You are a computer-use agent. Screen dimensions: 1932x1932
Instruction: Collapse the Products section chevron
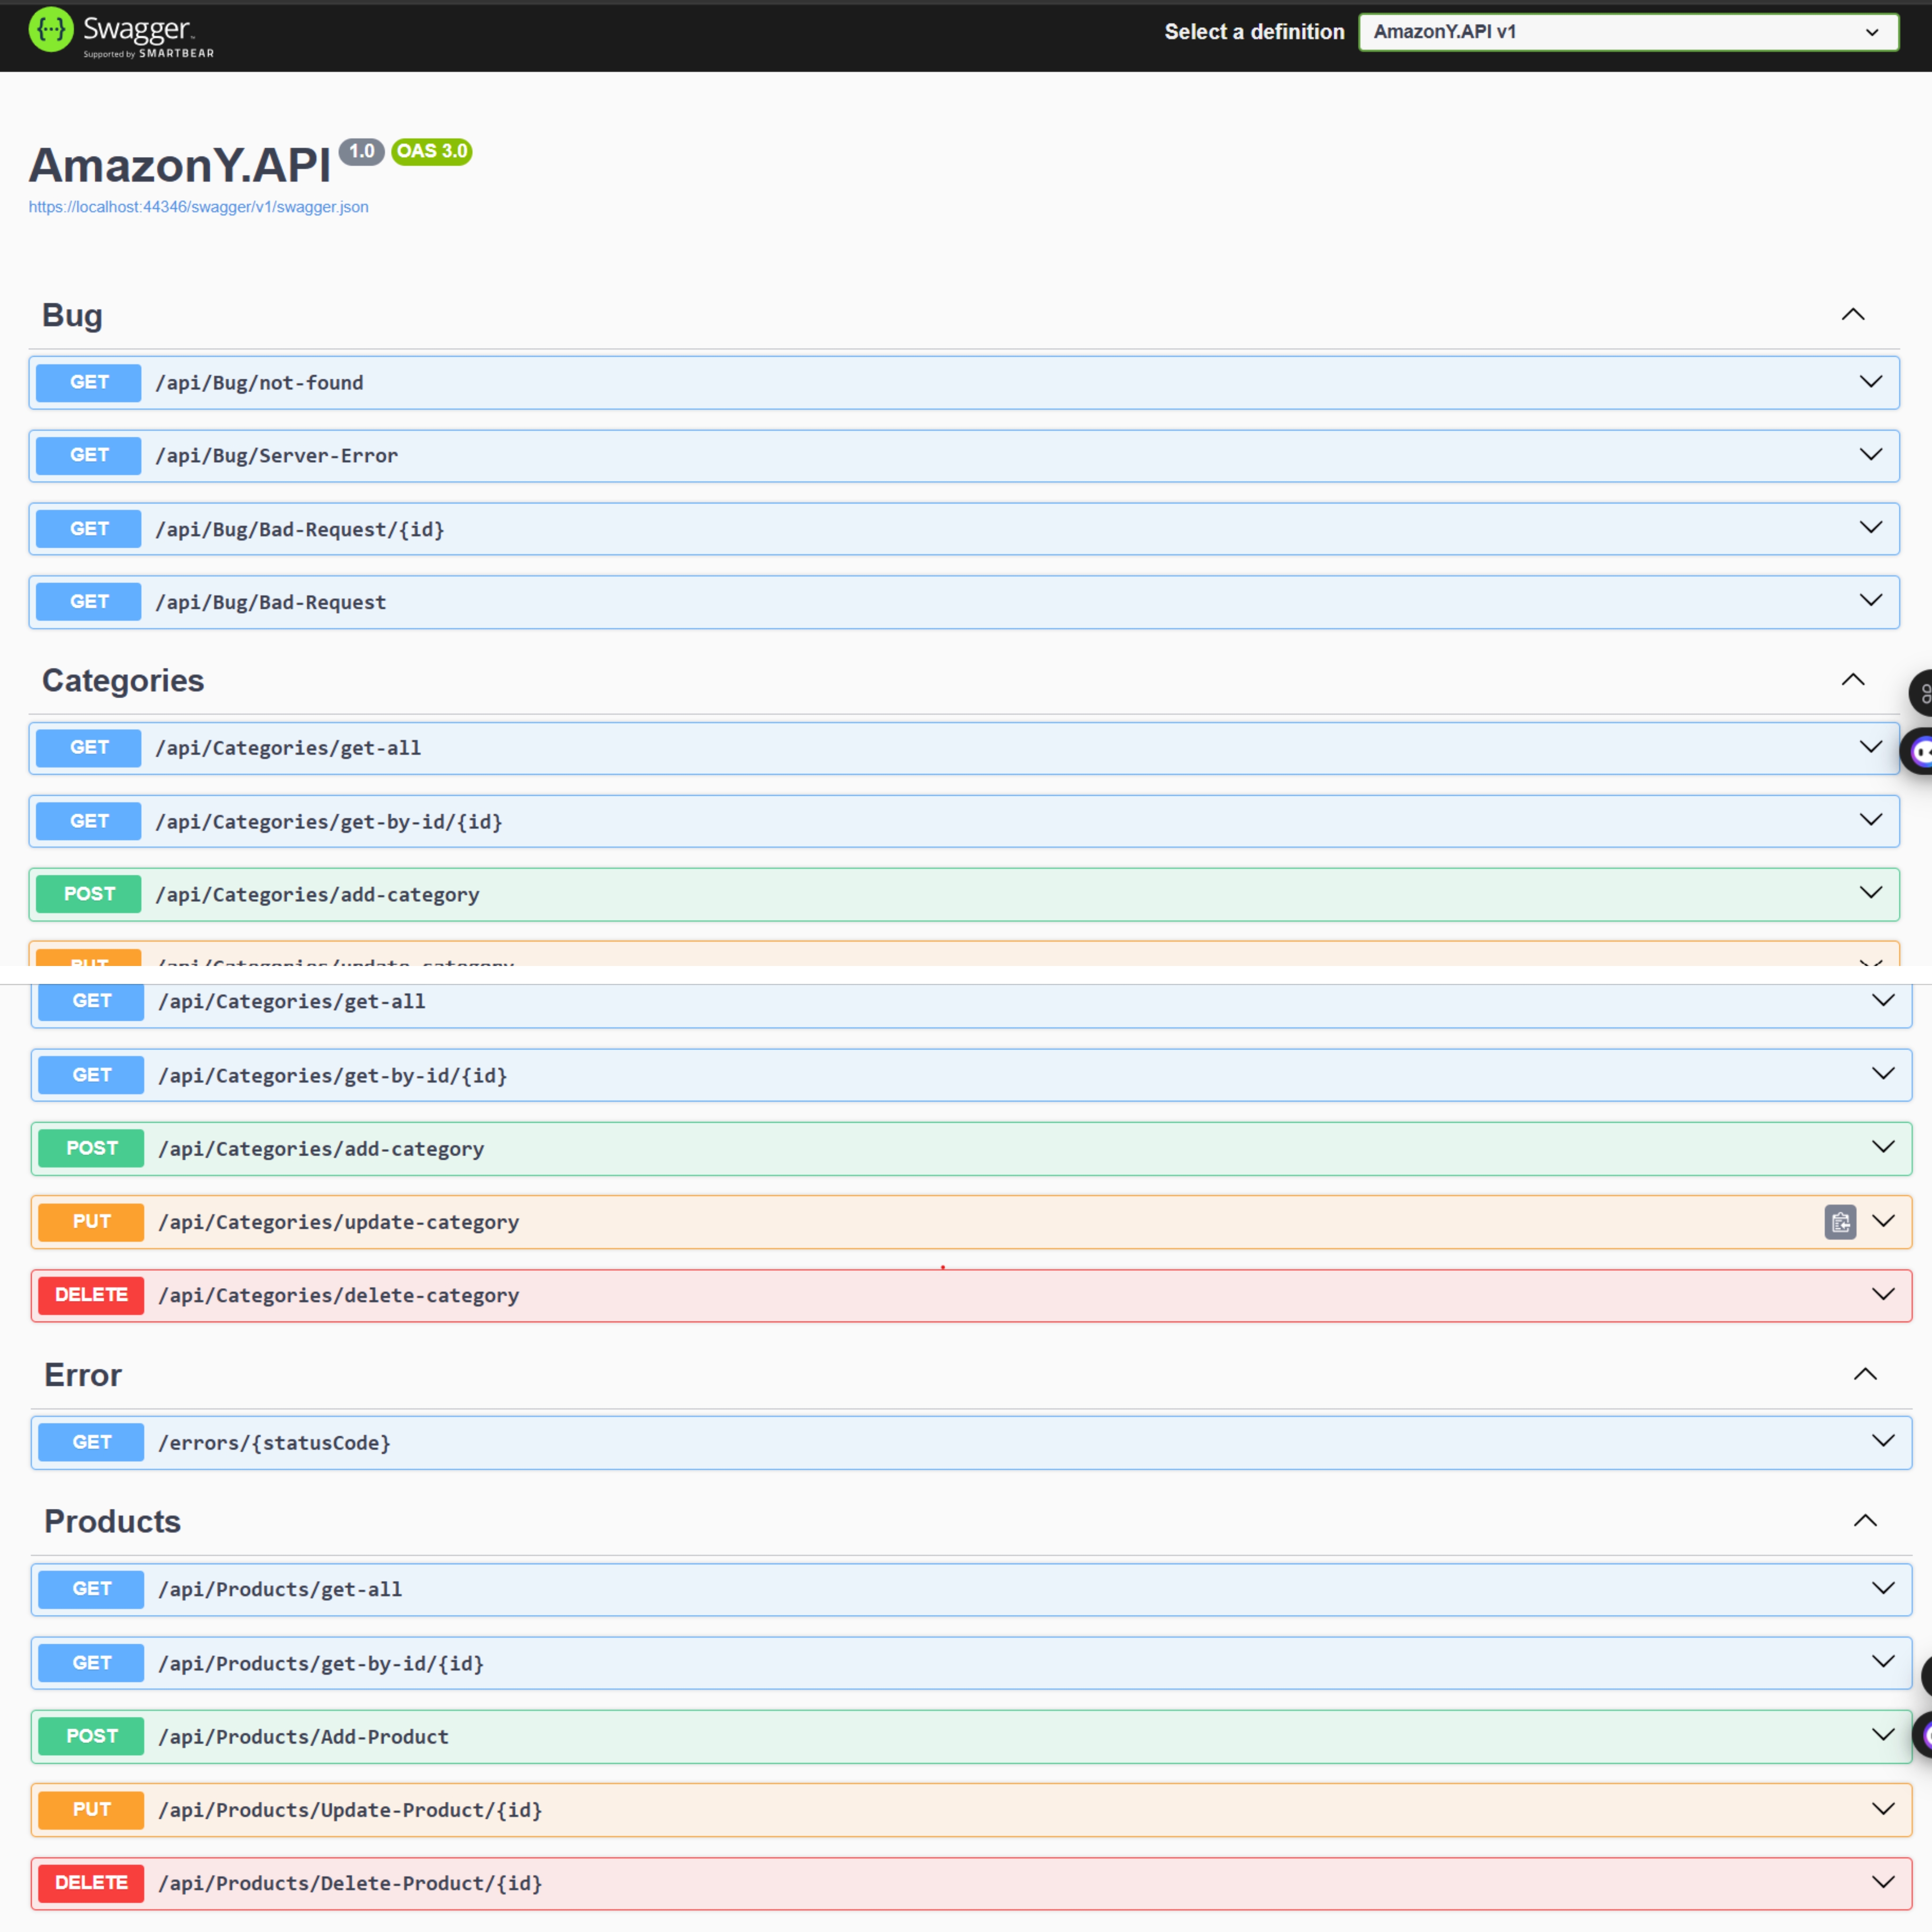click(x=1865, y=1520)
